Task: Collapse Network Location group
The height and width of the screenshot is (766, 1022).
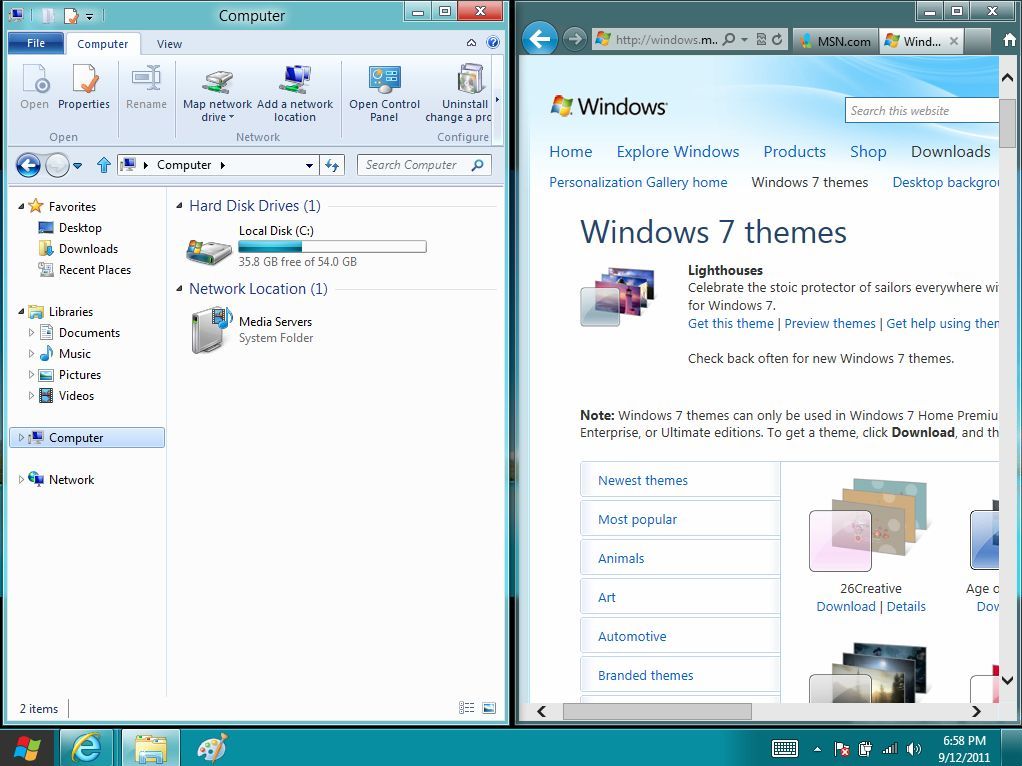Action: pos(179,288)
